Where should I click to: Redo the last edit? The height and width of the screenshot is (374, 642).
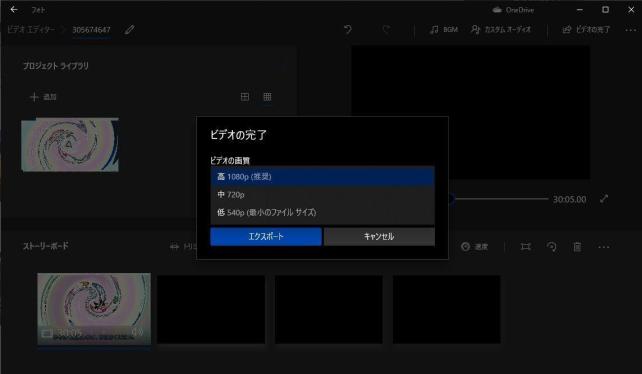pyautogui.click(x=386, y=29)
